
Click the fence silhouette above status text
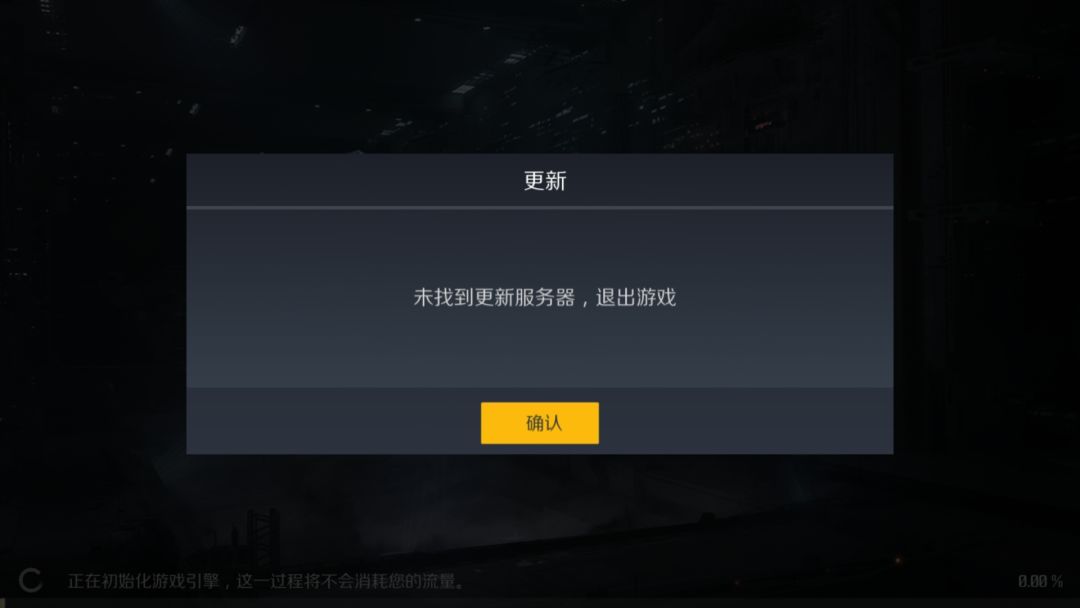tap(263, 538)
